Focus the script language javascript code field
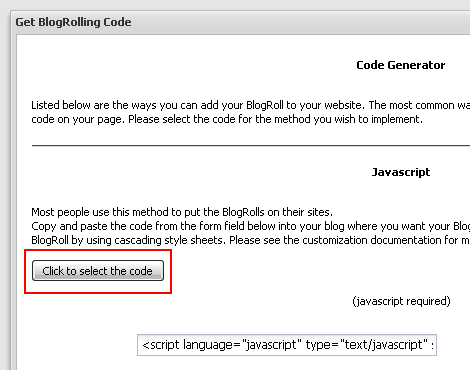This screenshot has width=470, height=370. (287, 345)
